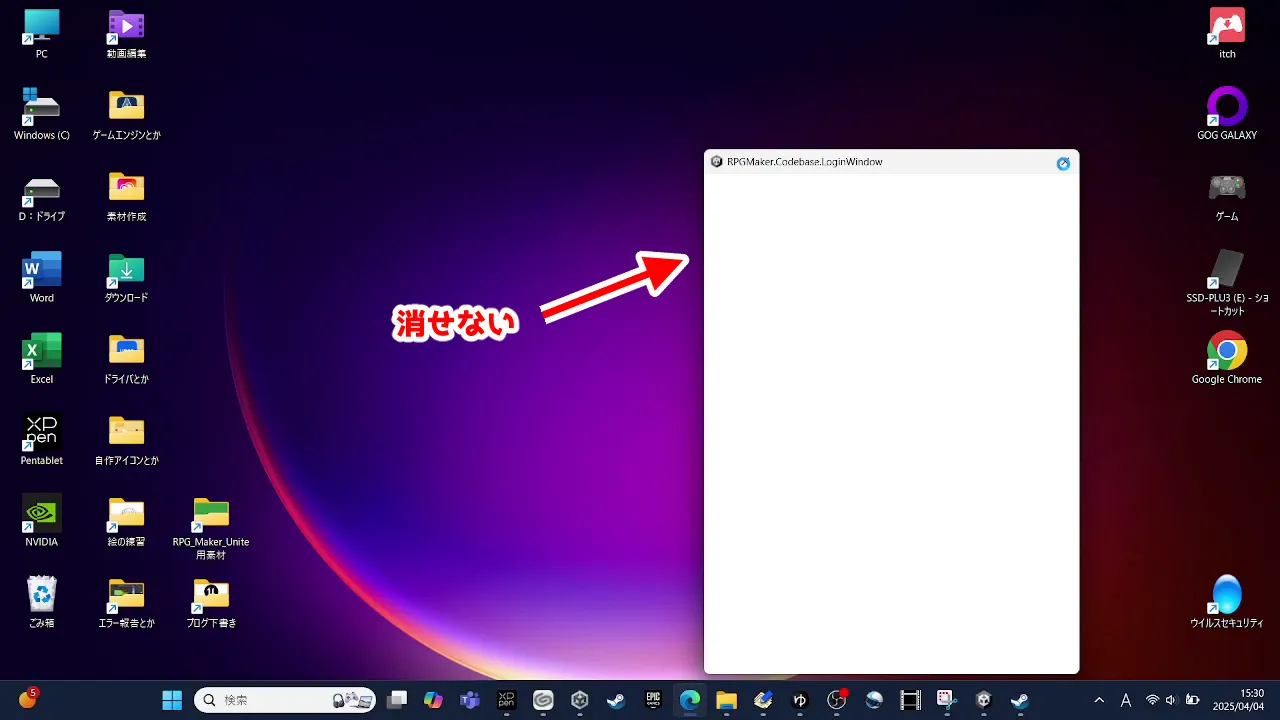Expand the hidden system tray icons

coord(1099,700)
